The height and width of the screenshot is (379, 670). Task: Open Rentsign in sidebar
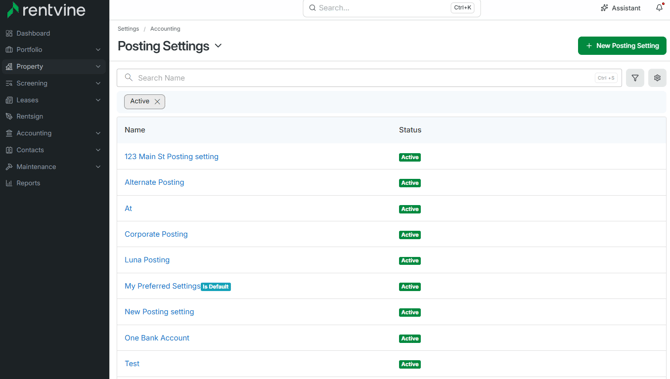pyautogui.click(x=30, y=116)
